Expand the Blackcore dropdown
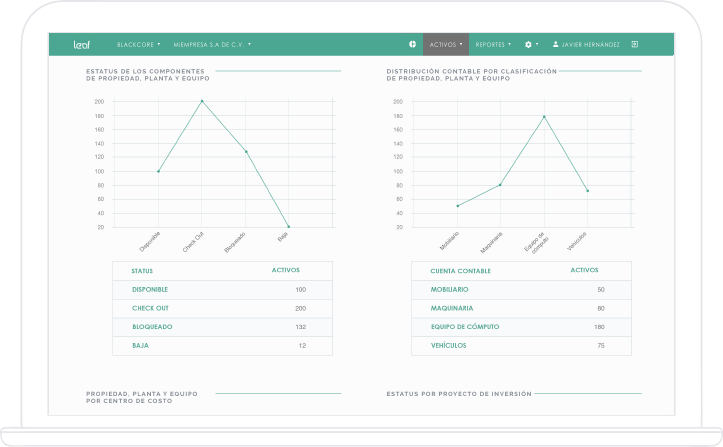Screen dimensions: 723x447 tap(138, 45)
